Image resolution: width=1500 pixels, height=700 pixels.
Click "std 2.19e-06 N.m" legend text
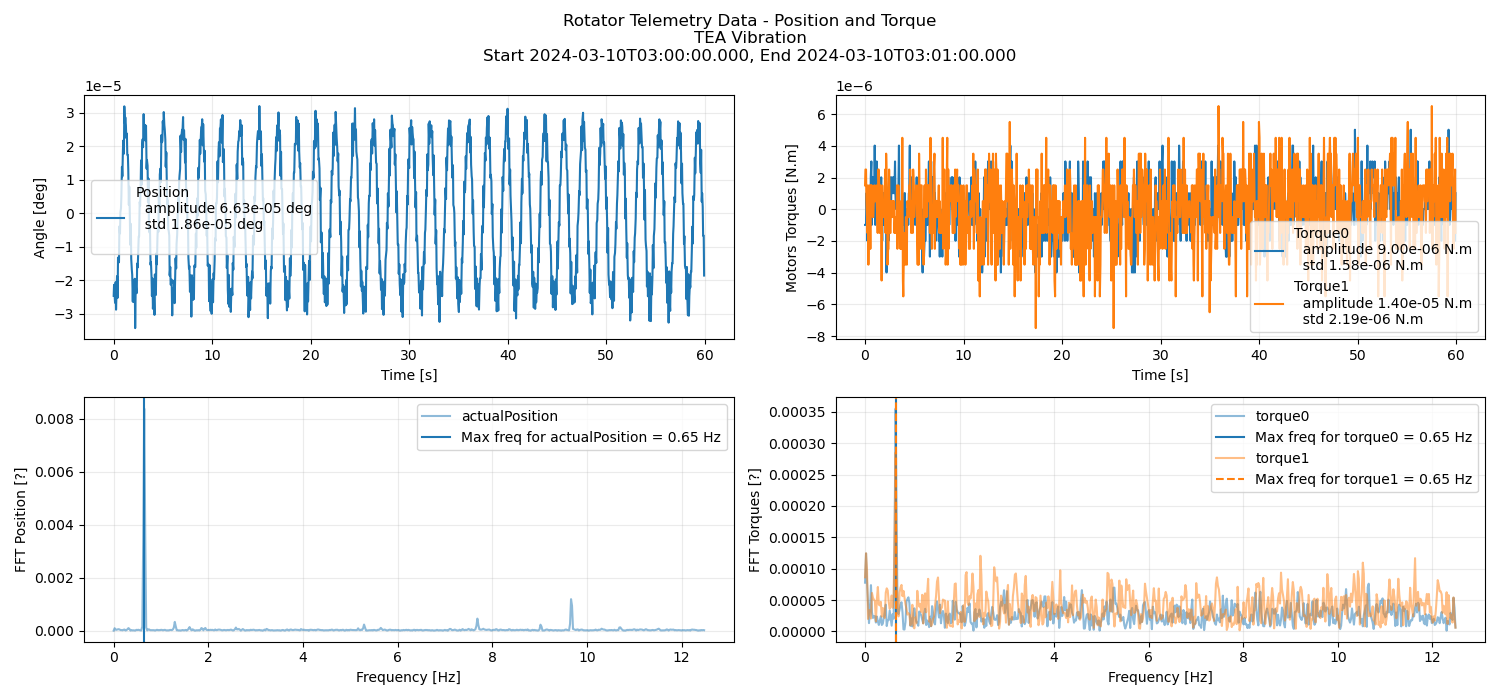(1362, 318)
